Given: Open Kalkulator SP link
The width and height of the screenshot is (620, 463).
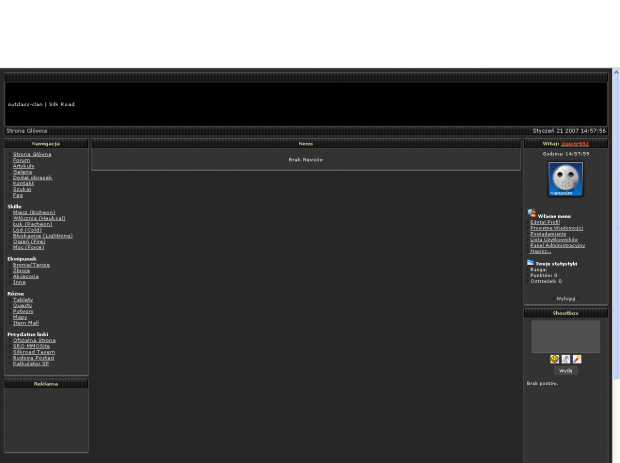Looking at the screenshot, I should click(x=31, y=363).
